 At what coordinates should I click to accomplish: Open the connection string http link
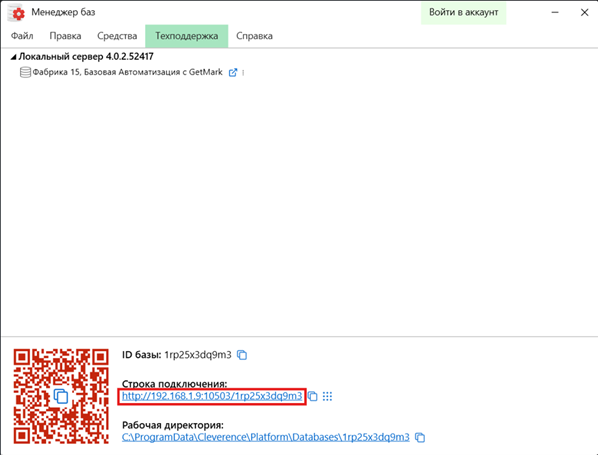(212, 396)
